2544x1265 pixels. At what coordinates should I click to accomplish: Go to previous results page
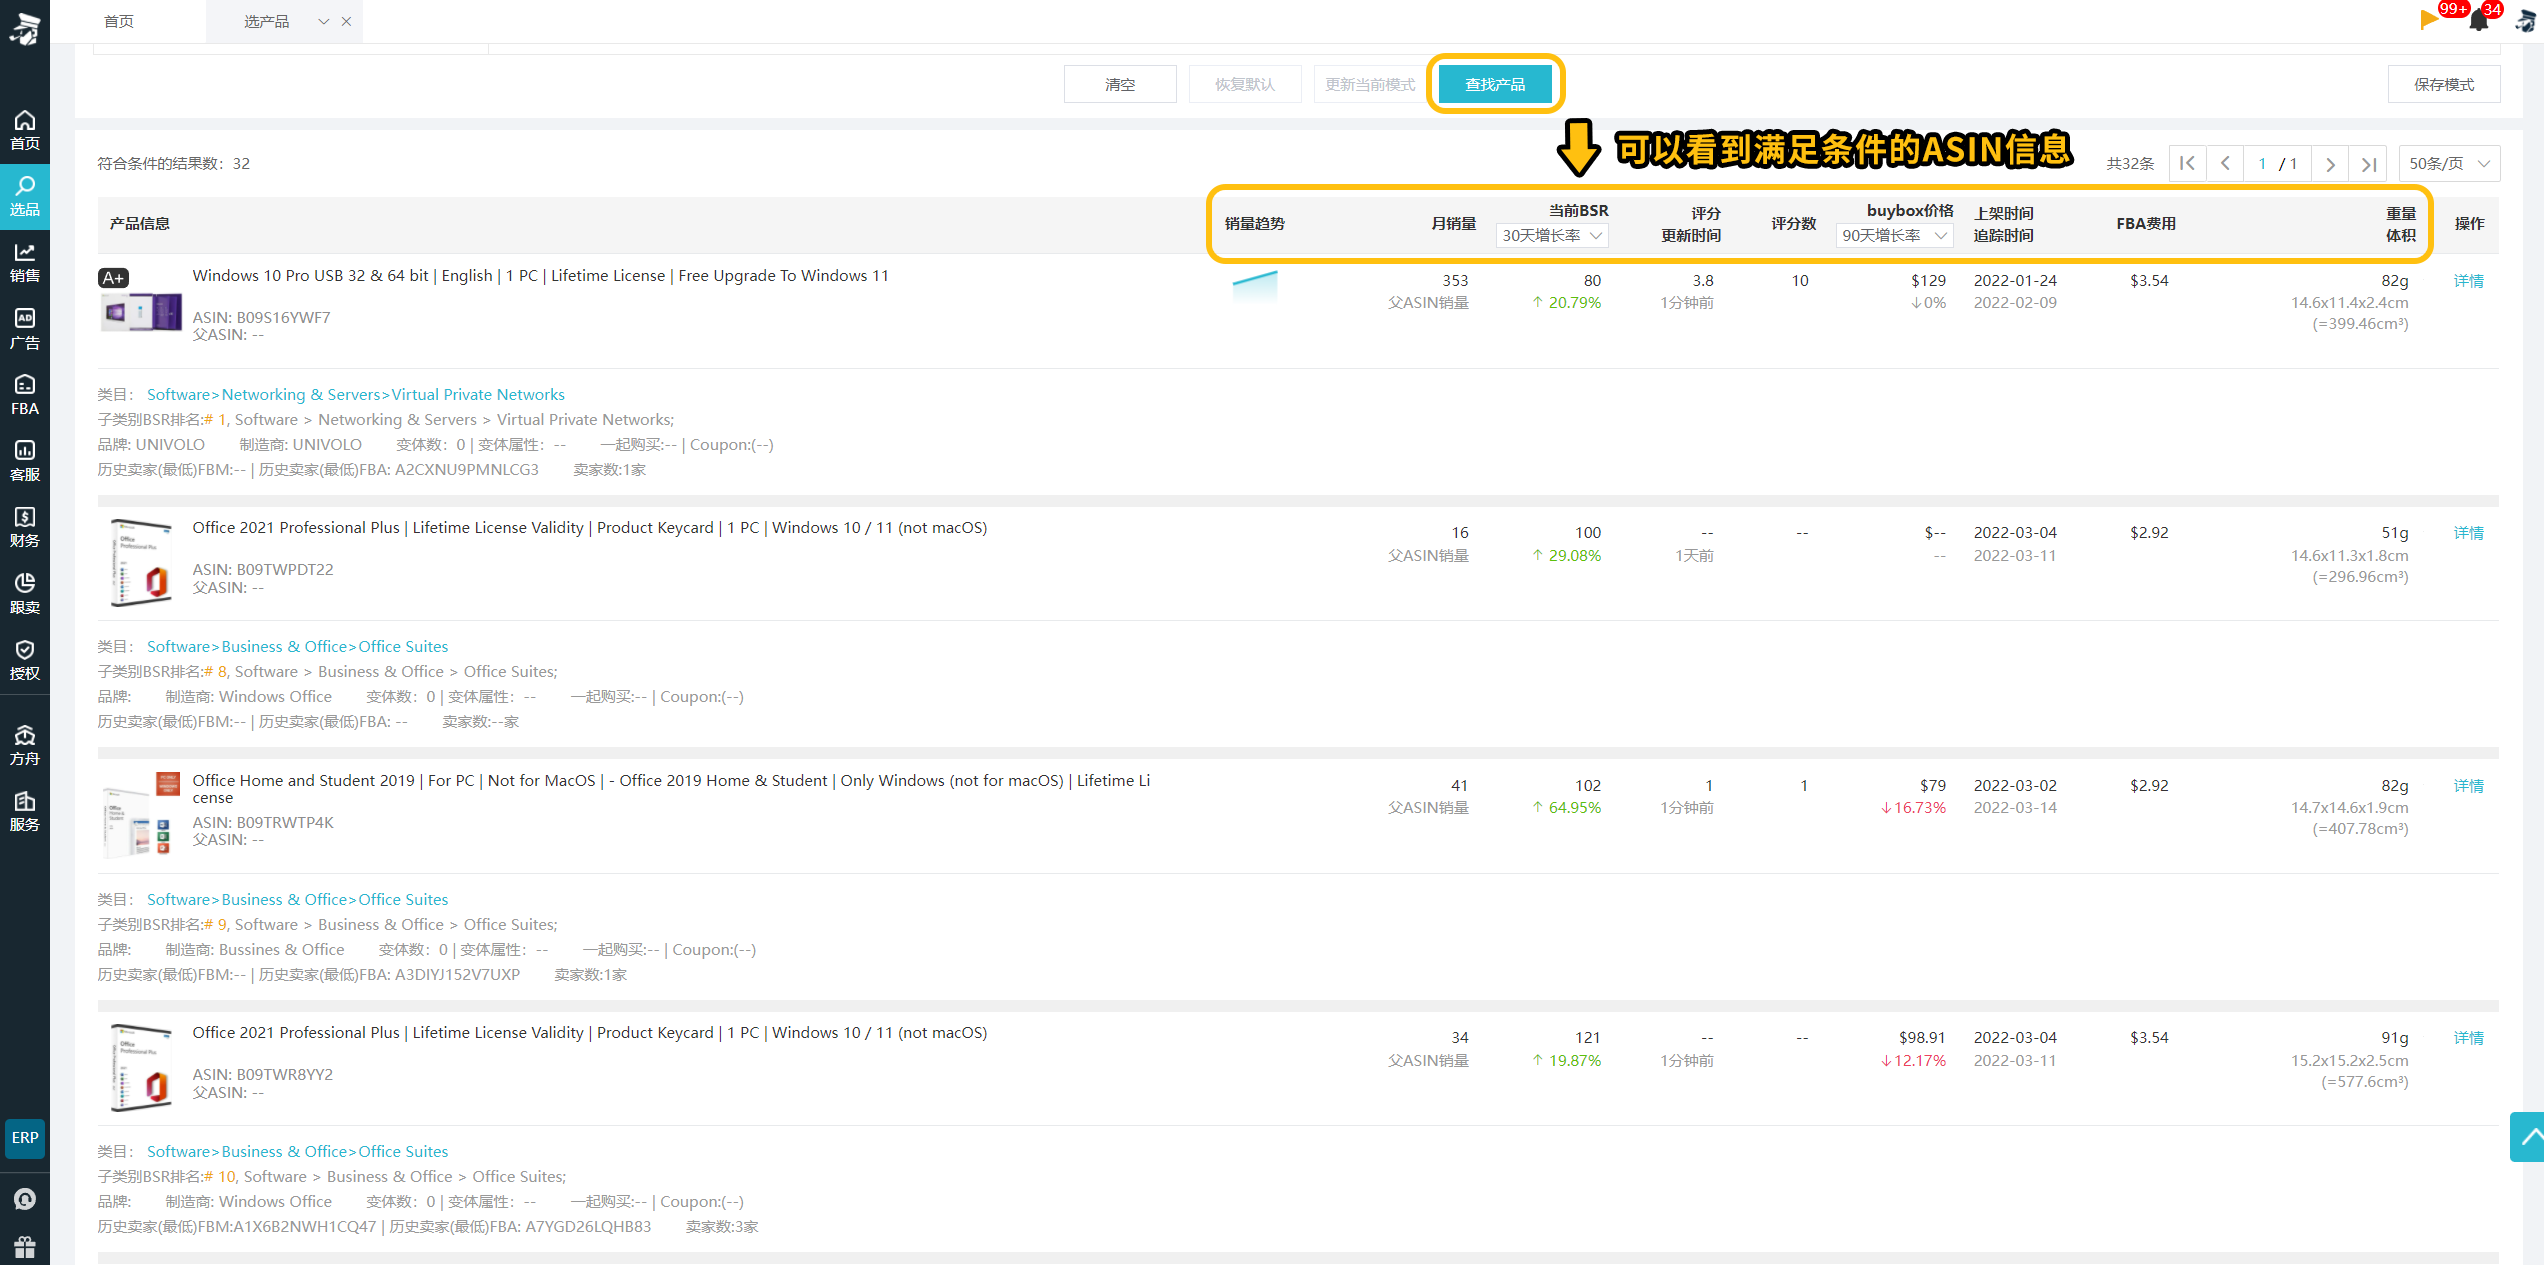point(2225,164)
